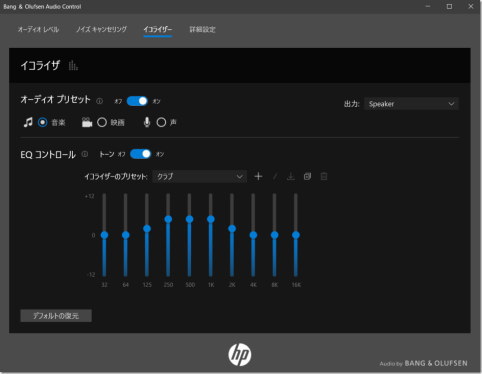
Task: Toggle the オーディオ プリセット switch
Action: point(137,101)
